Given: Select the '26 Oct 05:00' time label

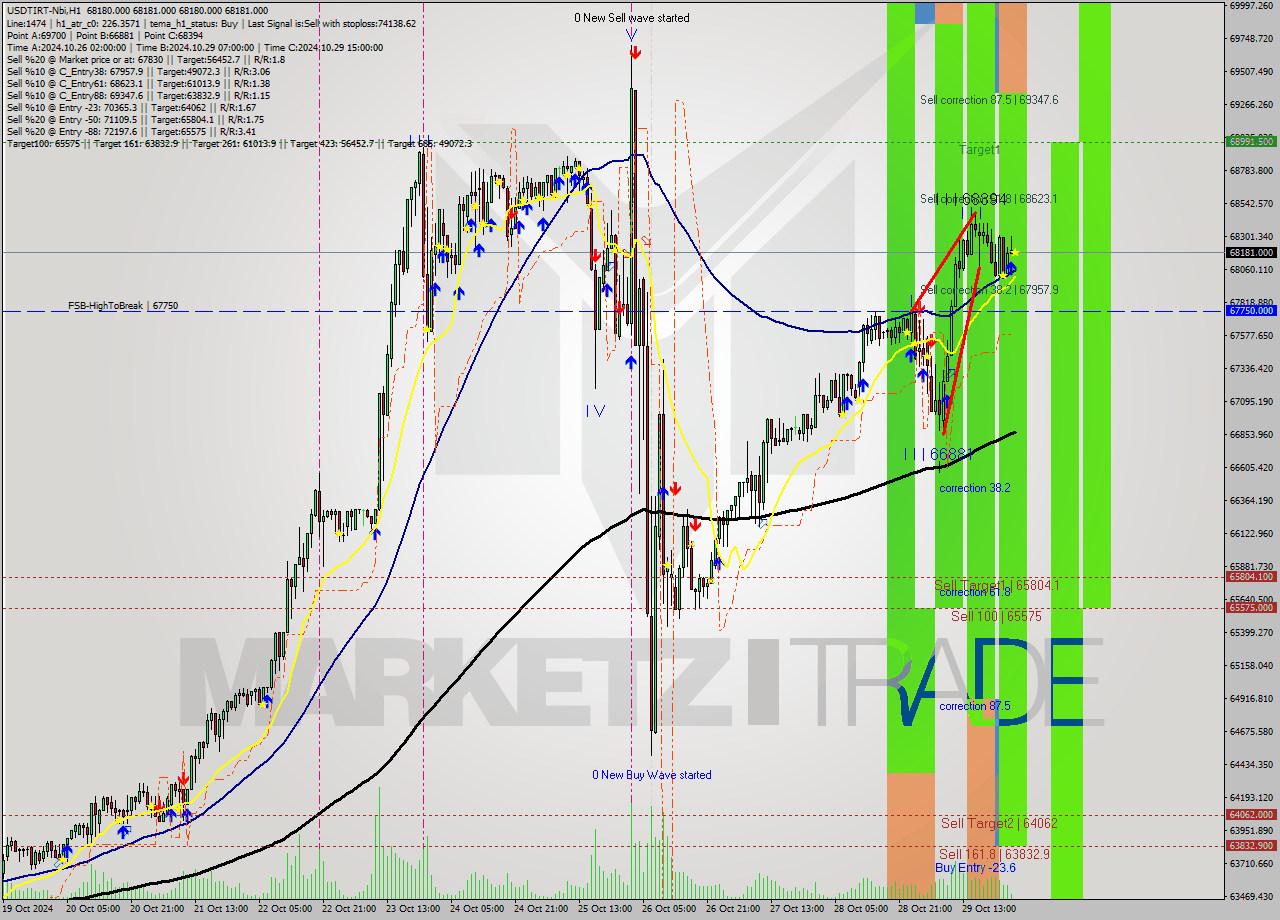Looking at the screenshot, I should [x=668, y=909].
